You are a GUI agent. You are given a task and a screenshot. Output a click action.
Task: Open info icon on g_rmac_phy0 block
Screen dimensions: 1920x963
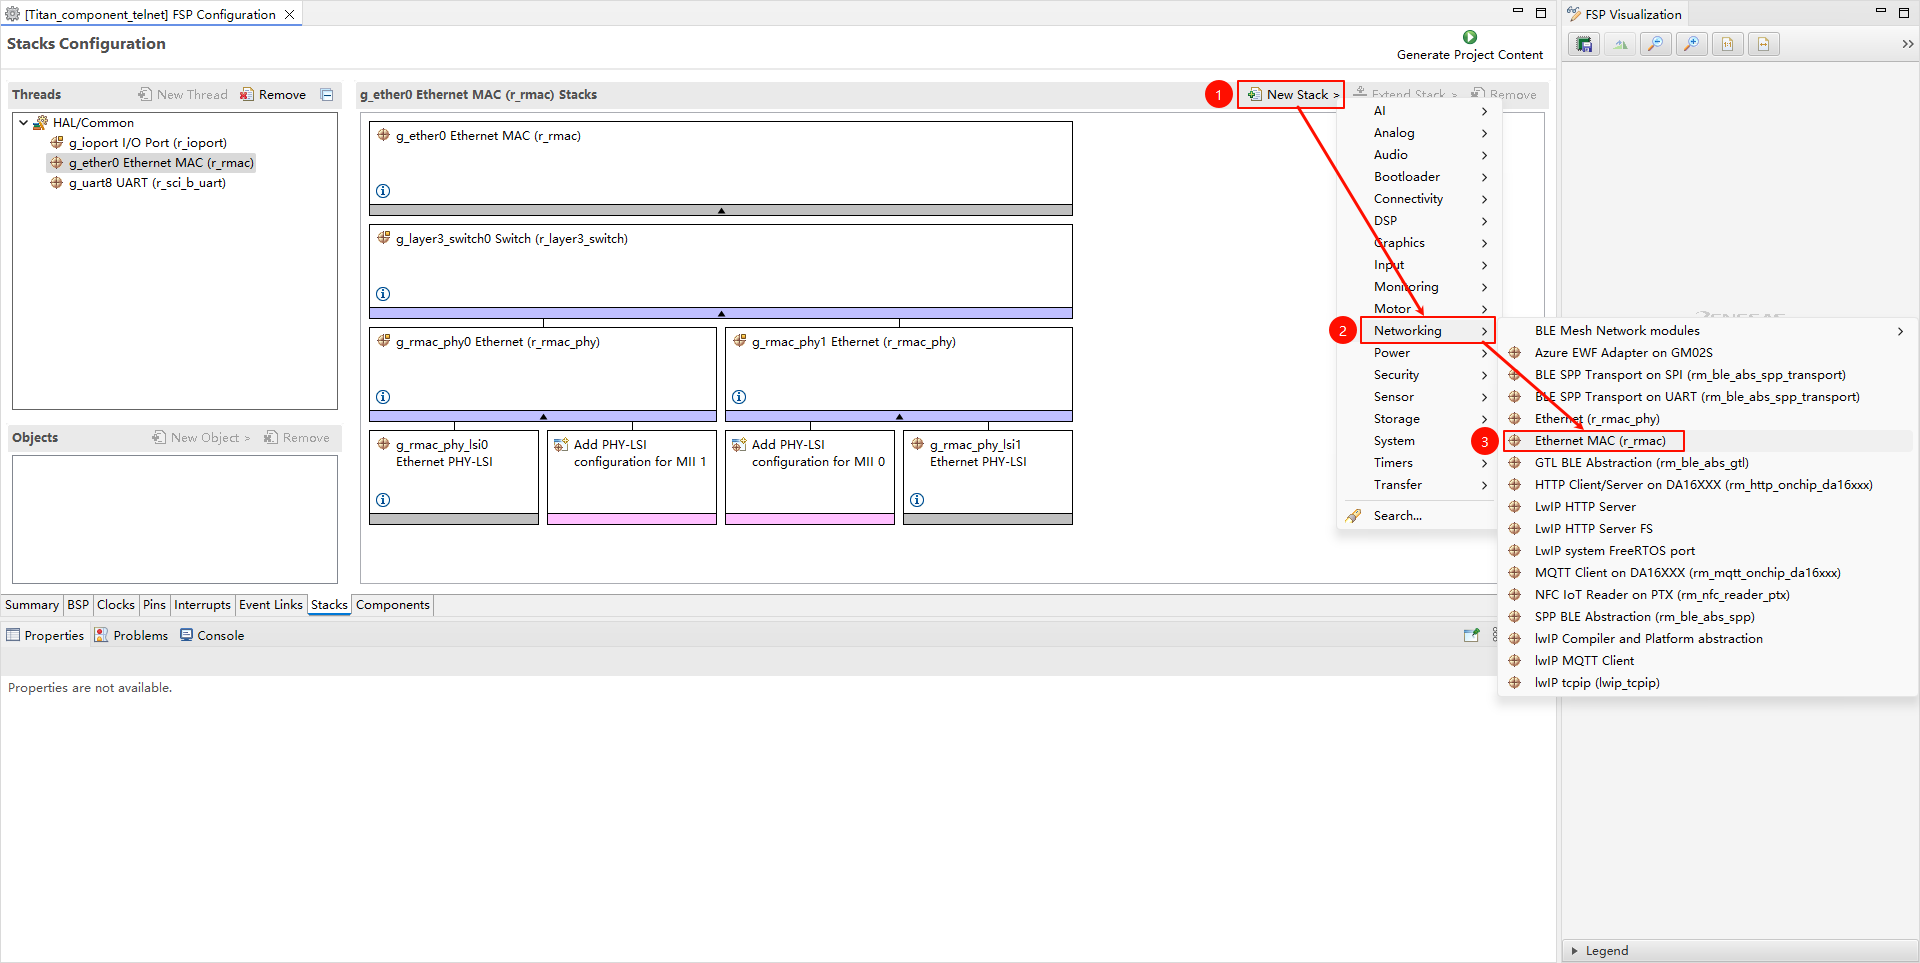pos(383,397)
